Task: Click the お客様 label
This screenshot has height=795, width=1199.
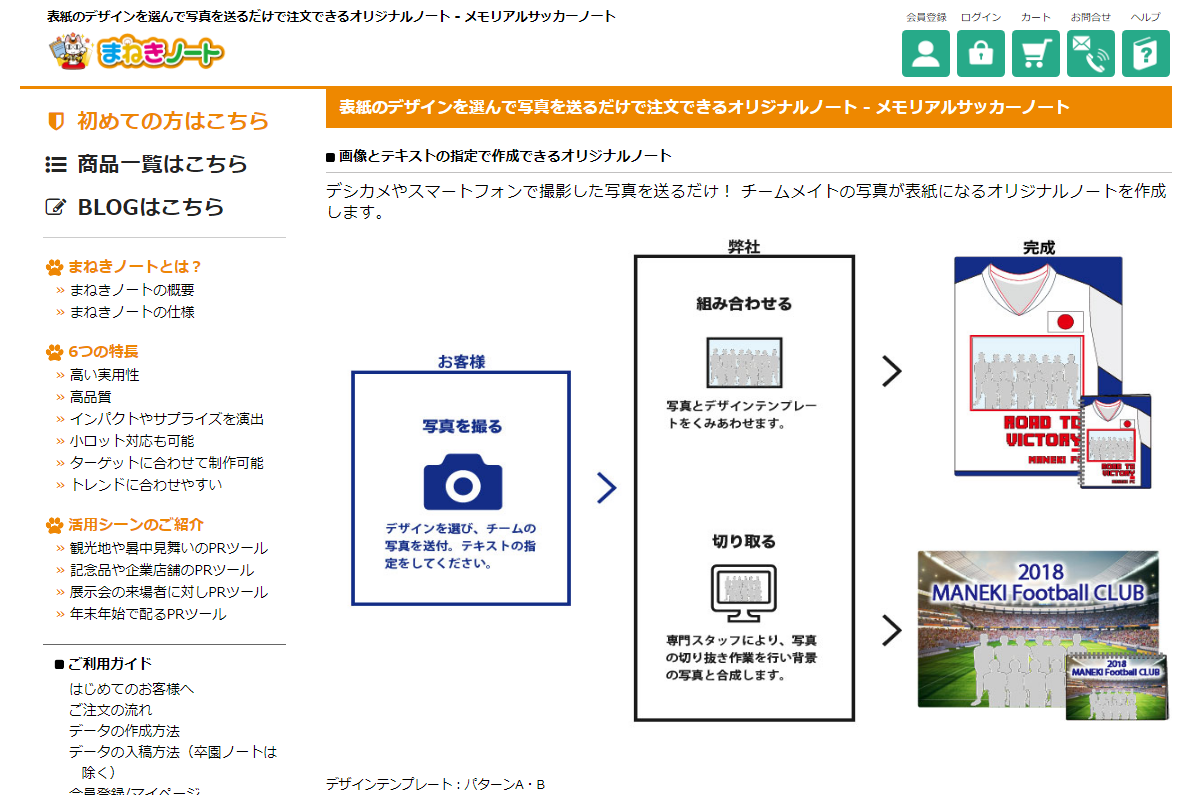Action: pos(461,362)
